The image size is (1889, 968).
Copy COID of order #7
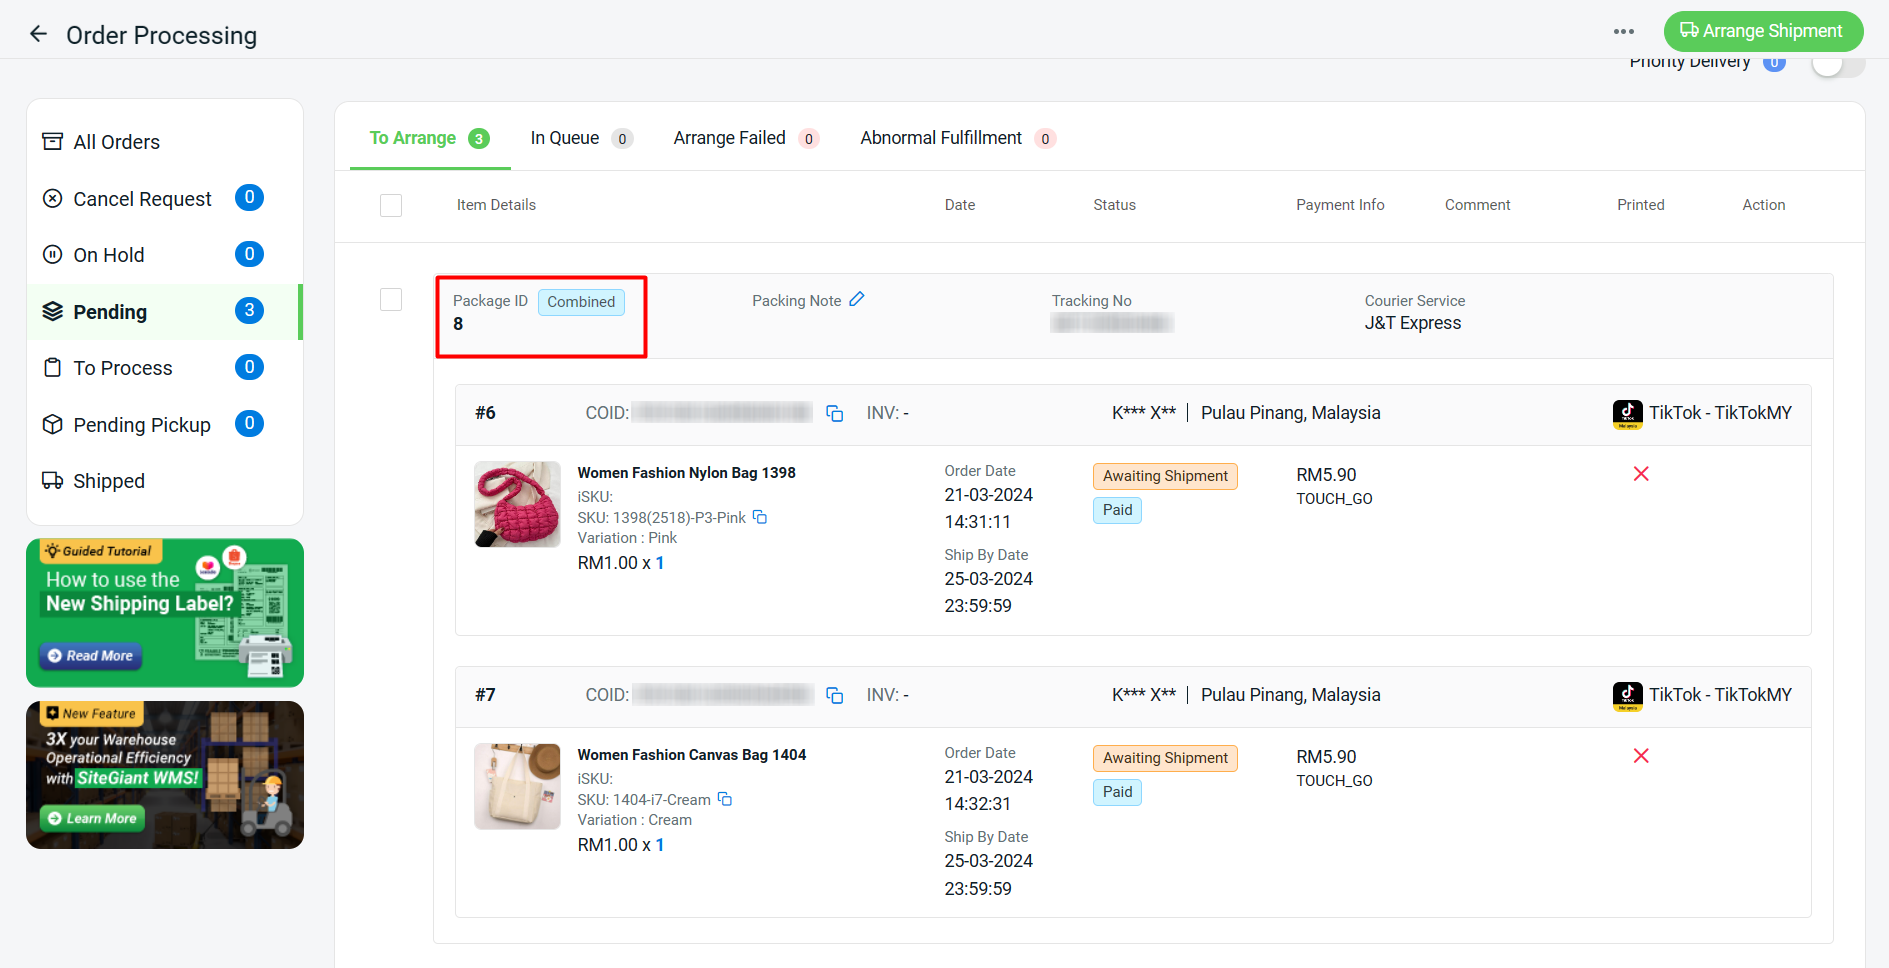(x=834, y=695)
